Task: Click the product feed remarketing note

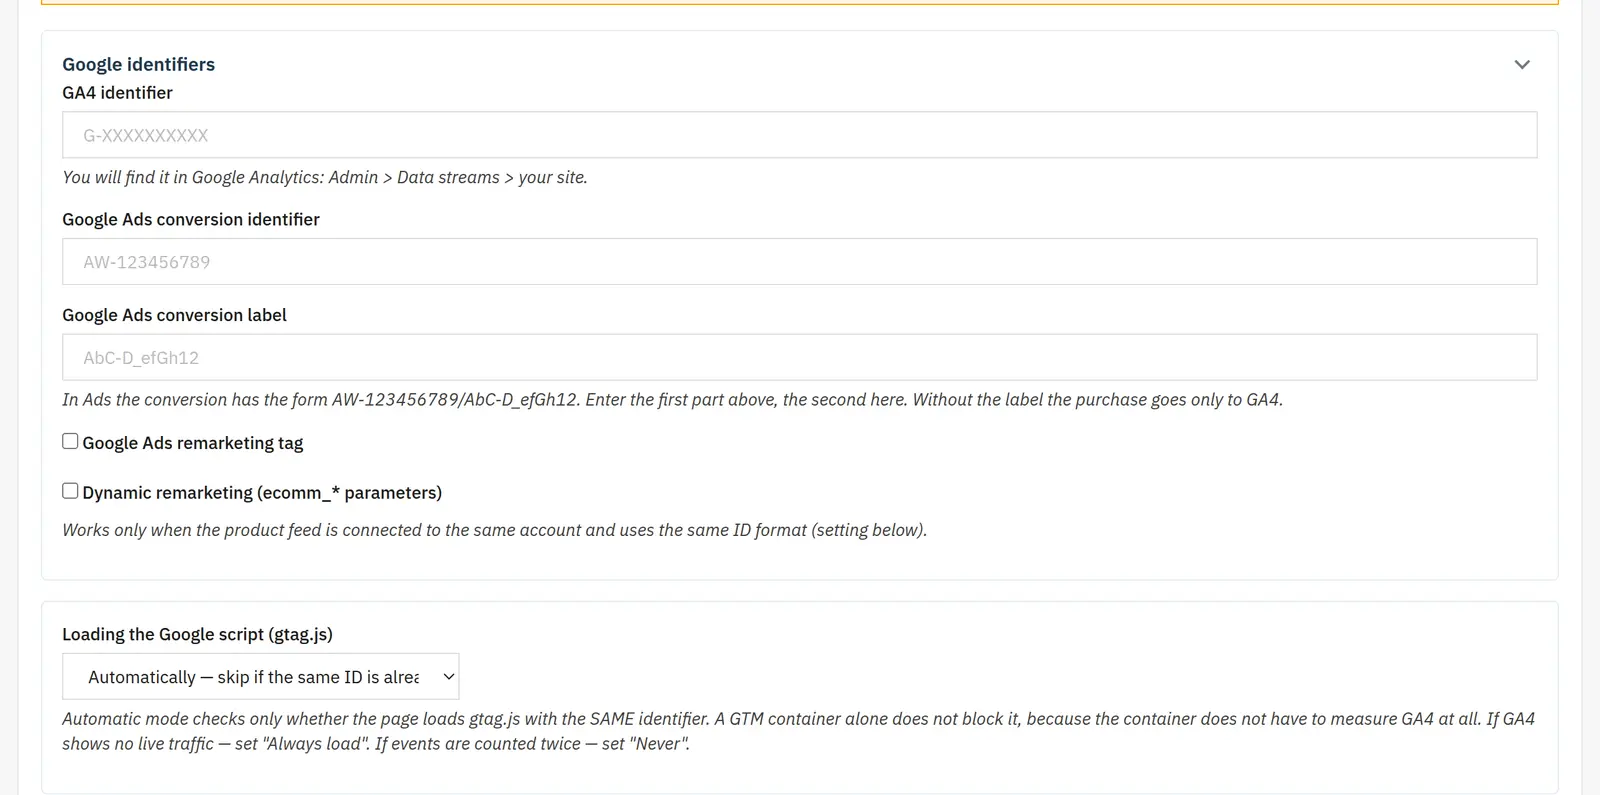Action: coord(494,530)
